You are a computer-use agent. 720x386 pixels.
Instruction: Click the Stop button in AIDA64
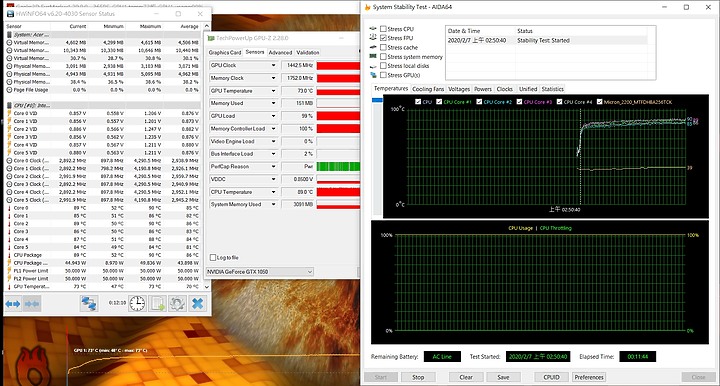coord(418,377)
